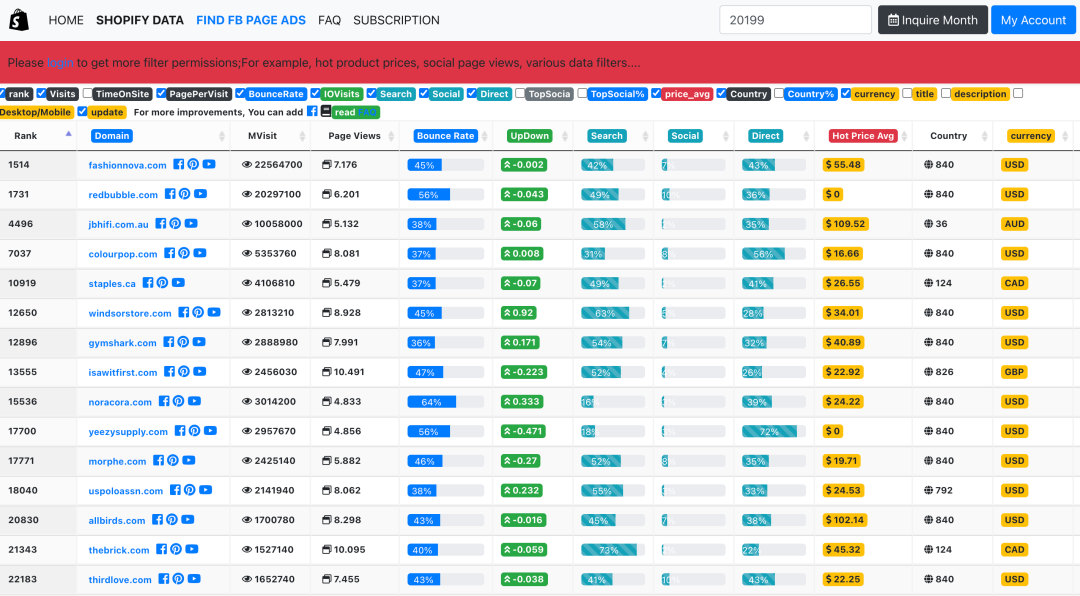This screenshot has height=596, width=1080.
Task: Sort by Domain column arrows
Action: tap(222, 136)
